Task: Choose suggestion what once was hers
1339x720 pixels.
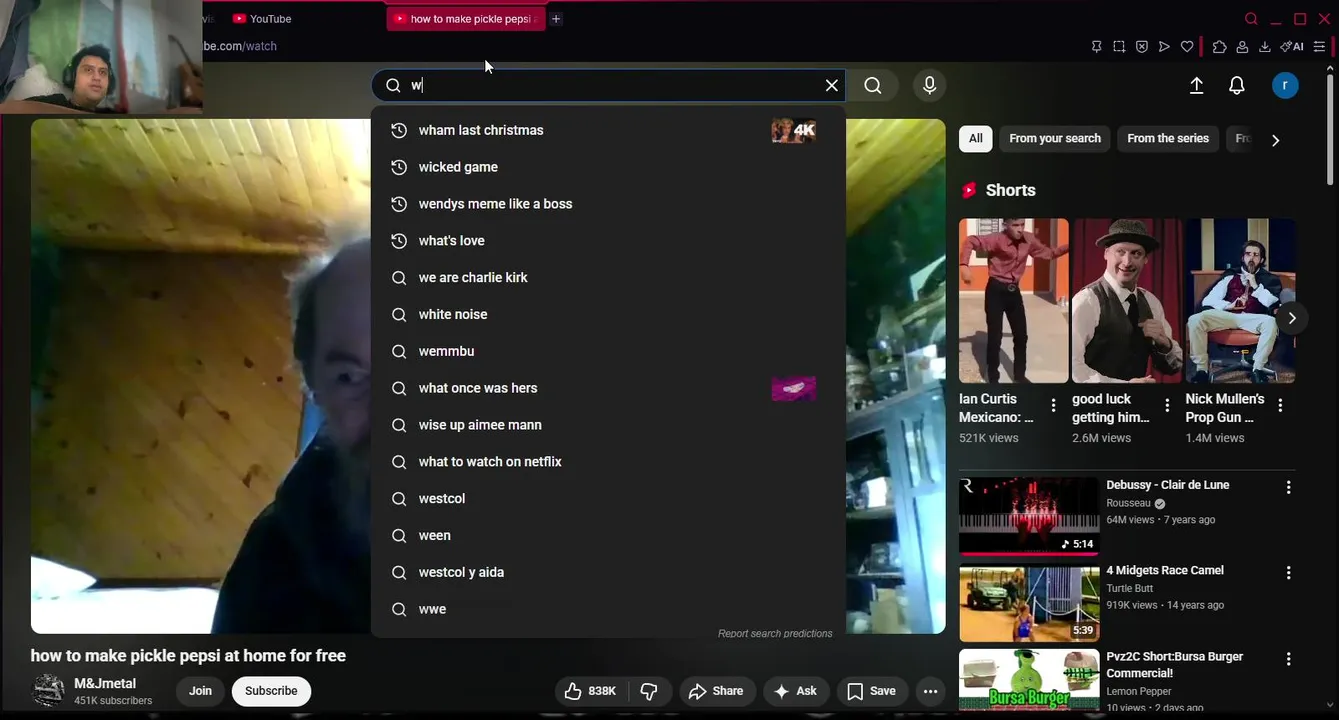Action: (608, 388)
